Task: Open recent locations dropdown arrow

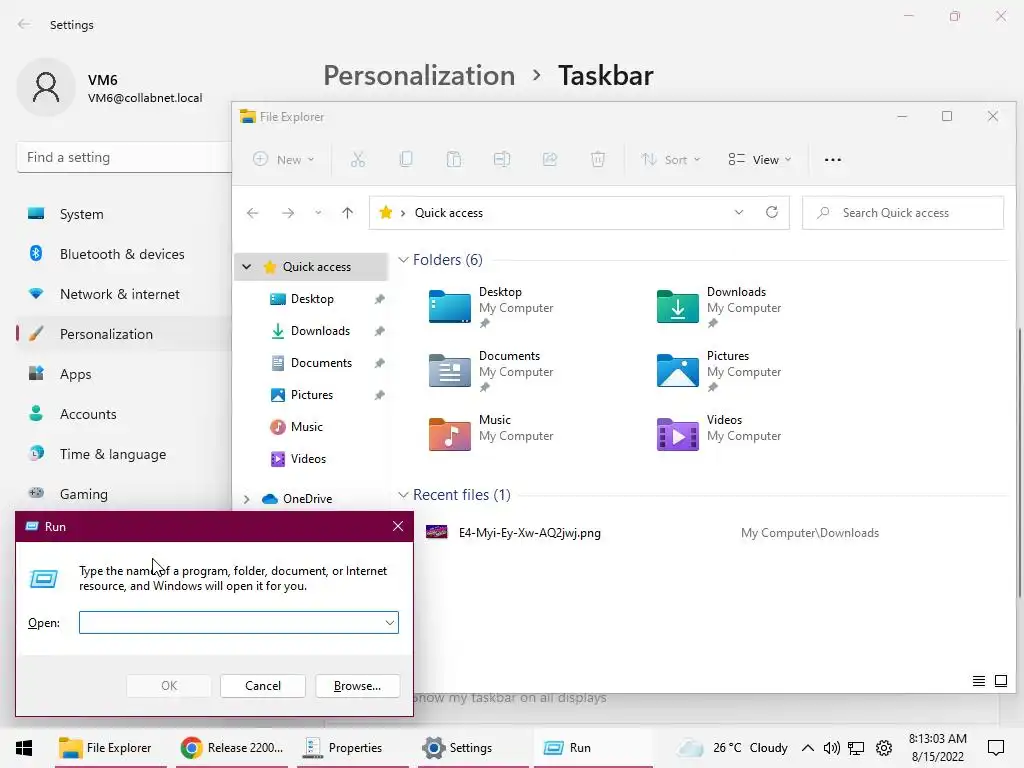Action: coord(318,213)
